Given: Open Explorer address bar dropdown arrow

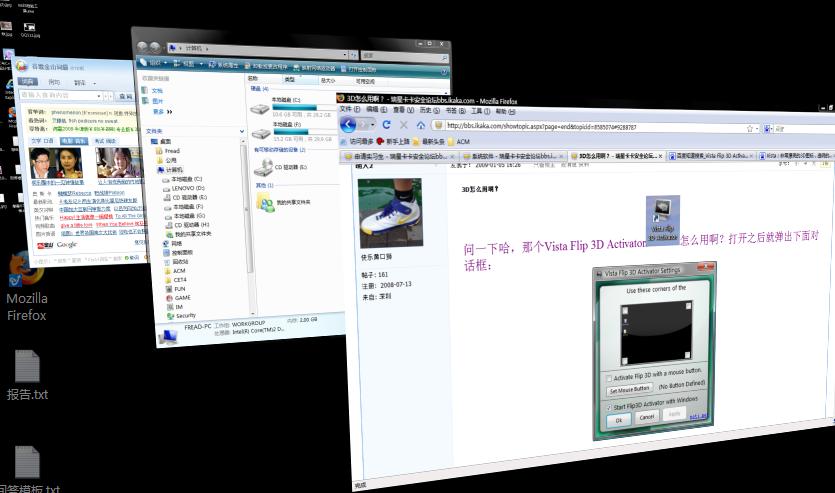Looking at the screenshot, I should coord(345,54).
